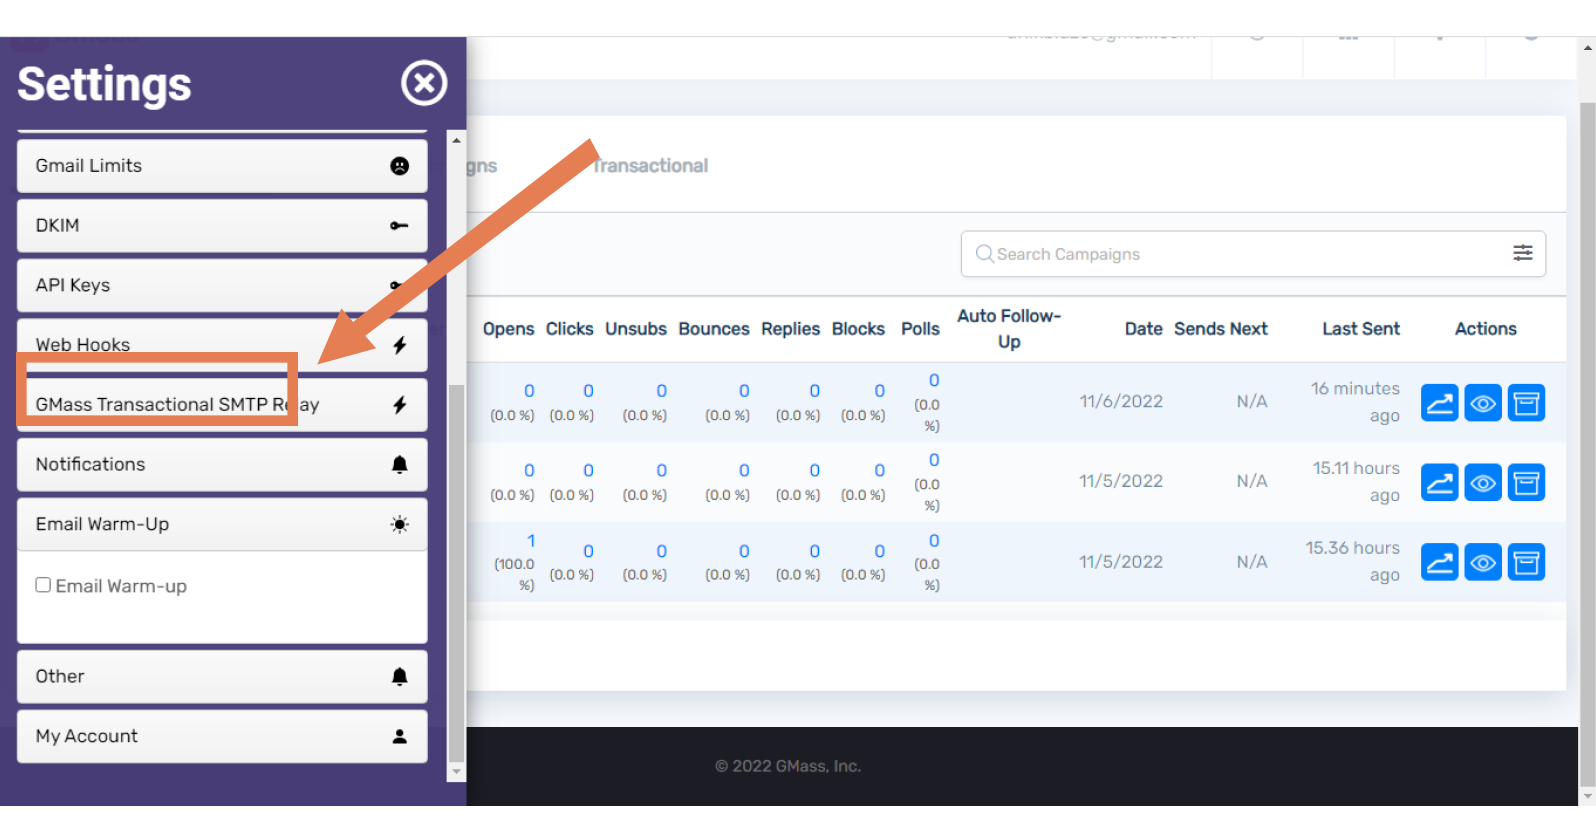View the 11/6/2022 campaign with eye icon
This screenshot has width=1596, height=840.
click(1483, 403)
